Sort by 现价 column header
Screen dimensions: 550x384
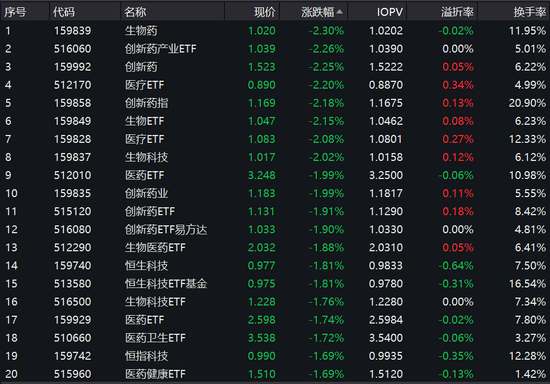[265, 12]
